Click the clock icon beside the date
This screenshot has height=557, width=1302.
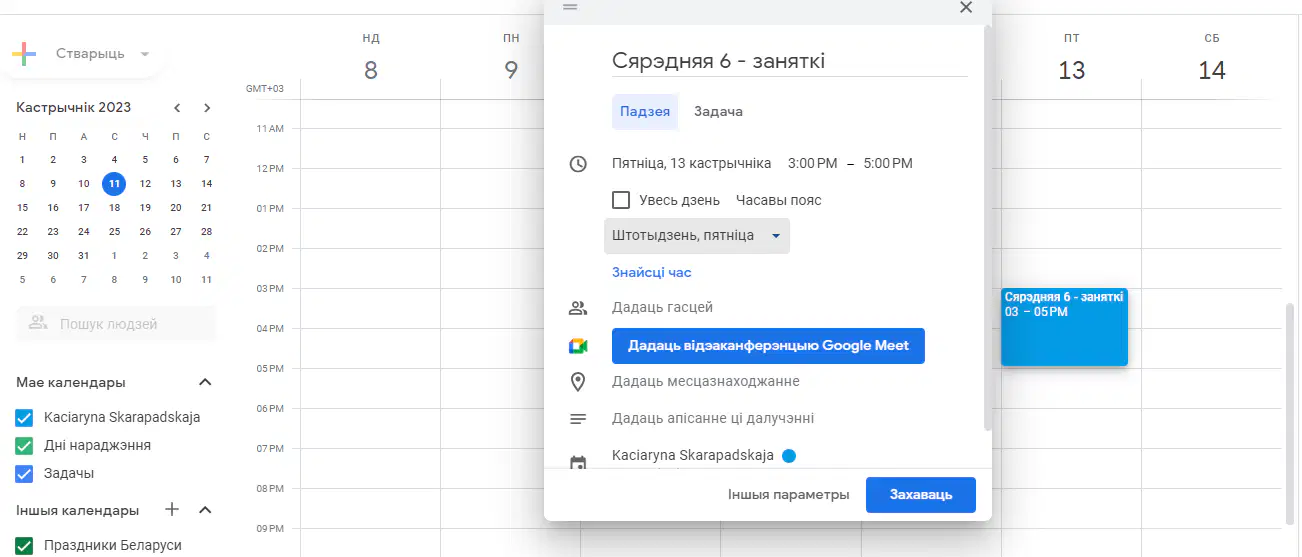(x=578, y=164)
